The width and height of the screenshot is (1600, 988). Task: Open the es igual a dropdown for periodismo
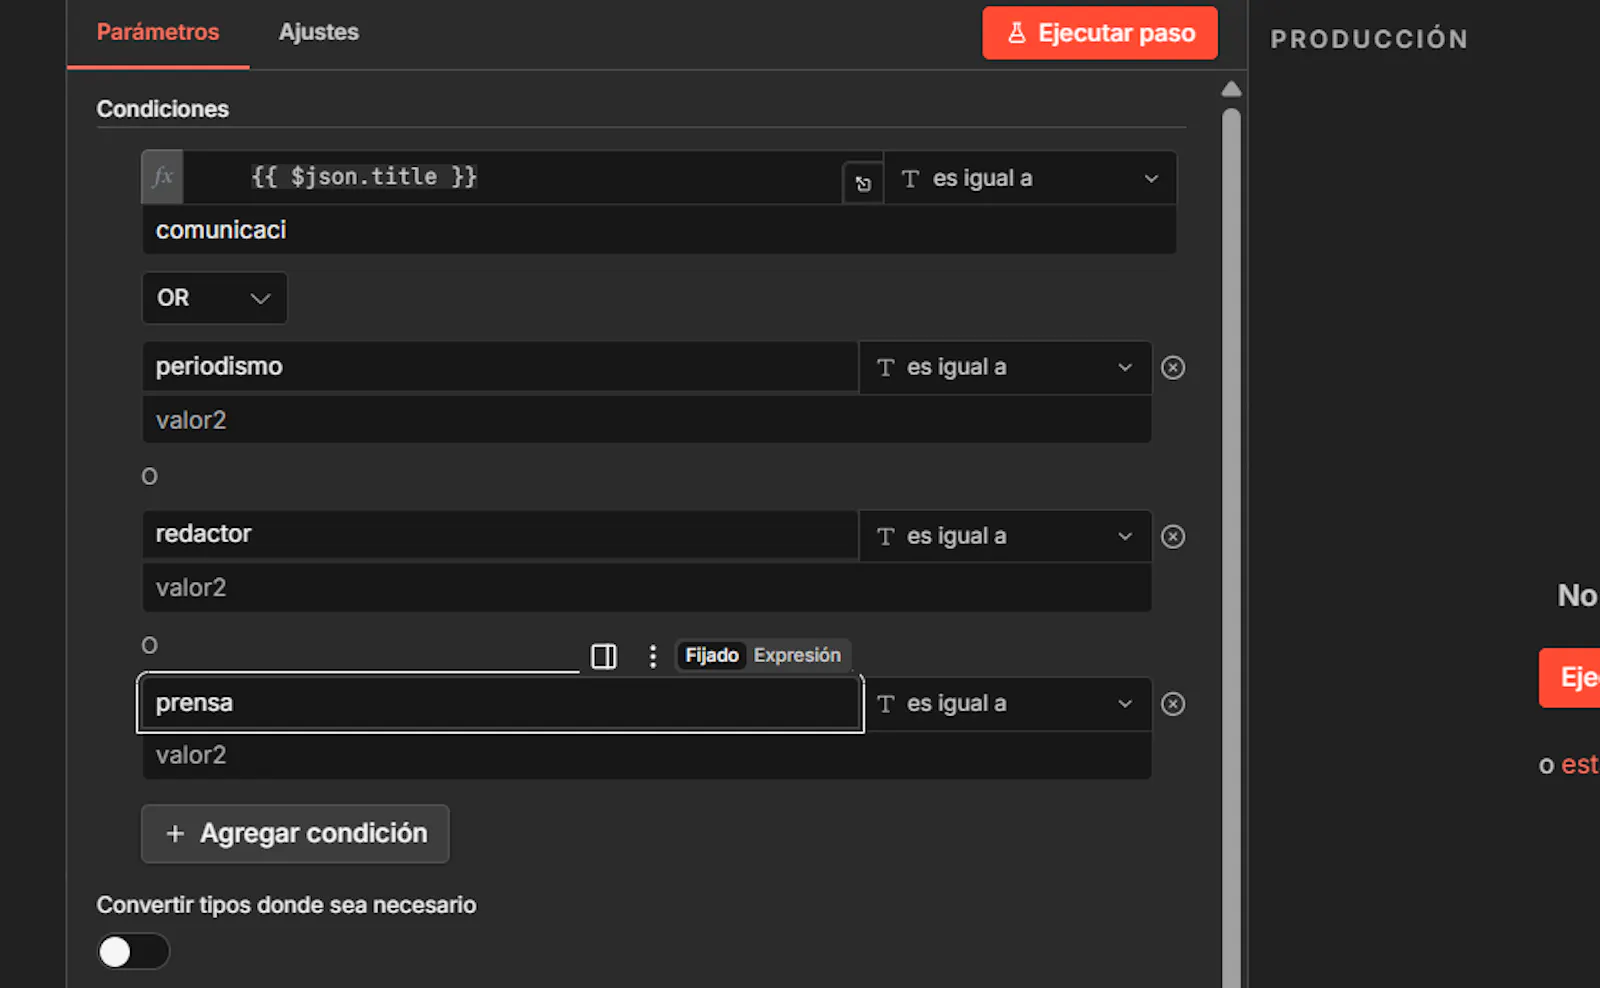[1005, 367]
